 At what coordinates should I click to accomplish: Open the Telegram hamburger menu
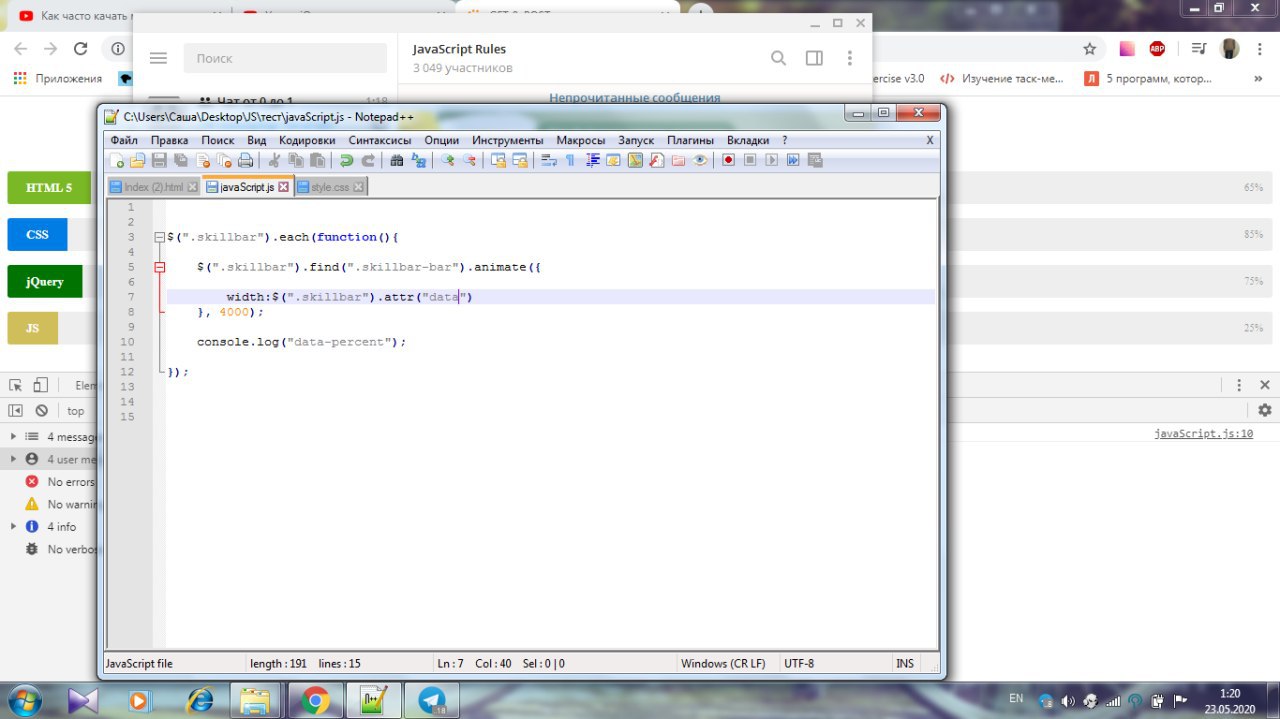pos(158,58)
